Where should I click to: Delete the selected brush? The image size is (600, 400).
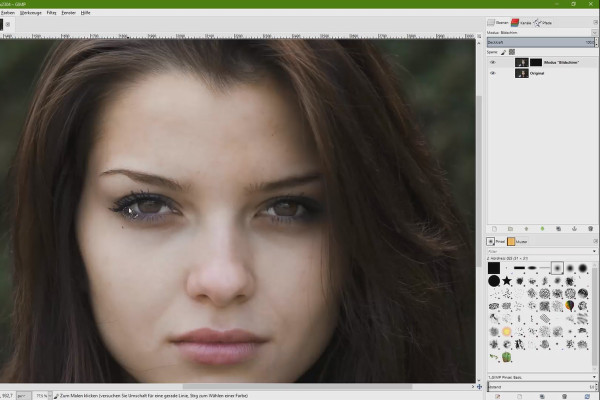click(x=564, y=397)
